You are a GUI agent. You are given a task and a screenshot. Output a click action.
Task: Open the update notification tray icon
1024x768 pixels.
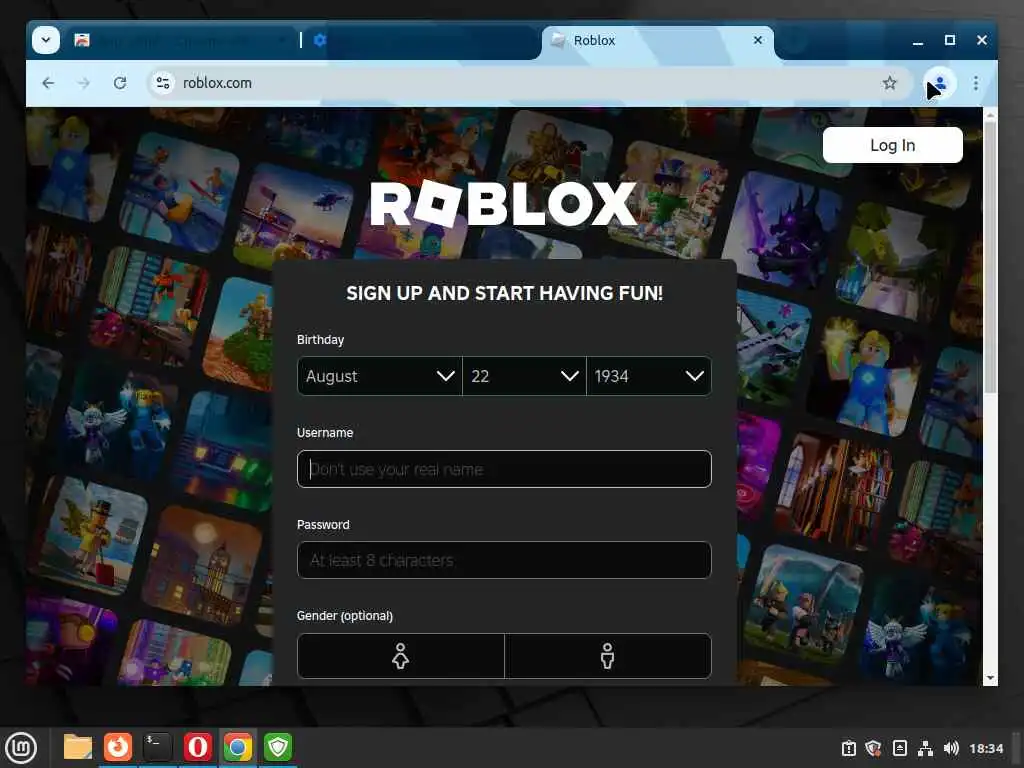click(848, 748)
